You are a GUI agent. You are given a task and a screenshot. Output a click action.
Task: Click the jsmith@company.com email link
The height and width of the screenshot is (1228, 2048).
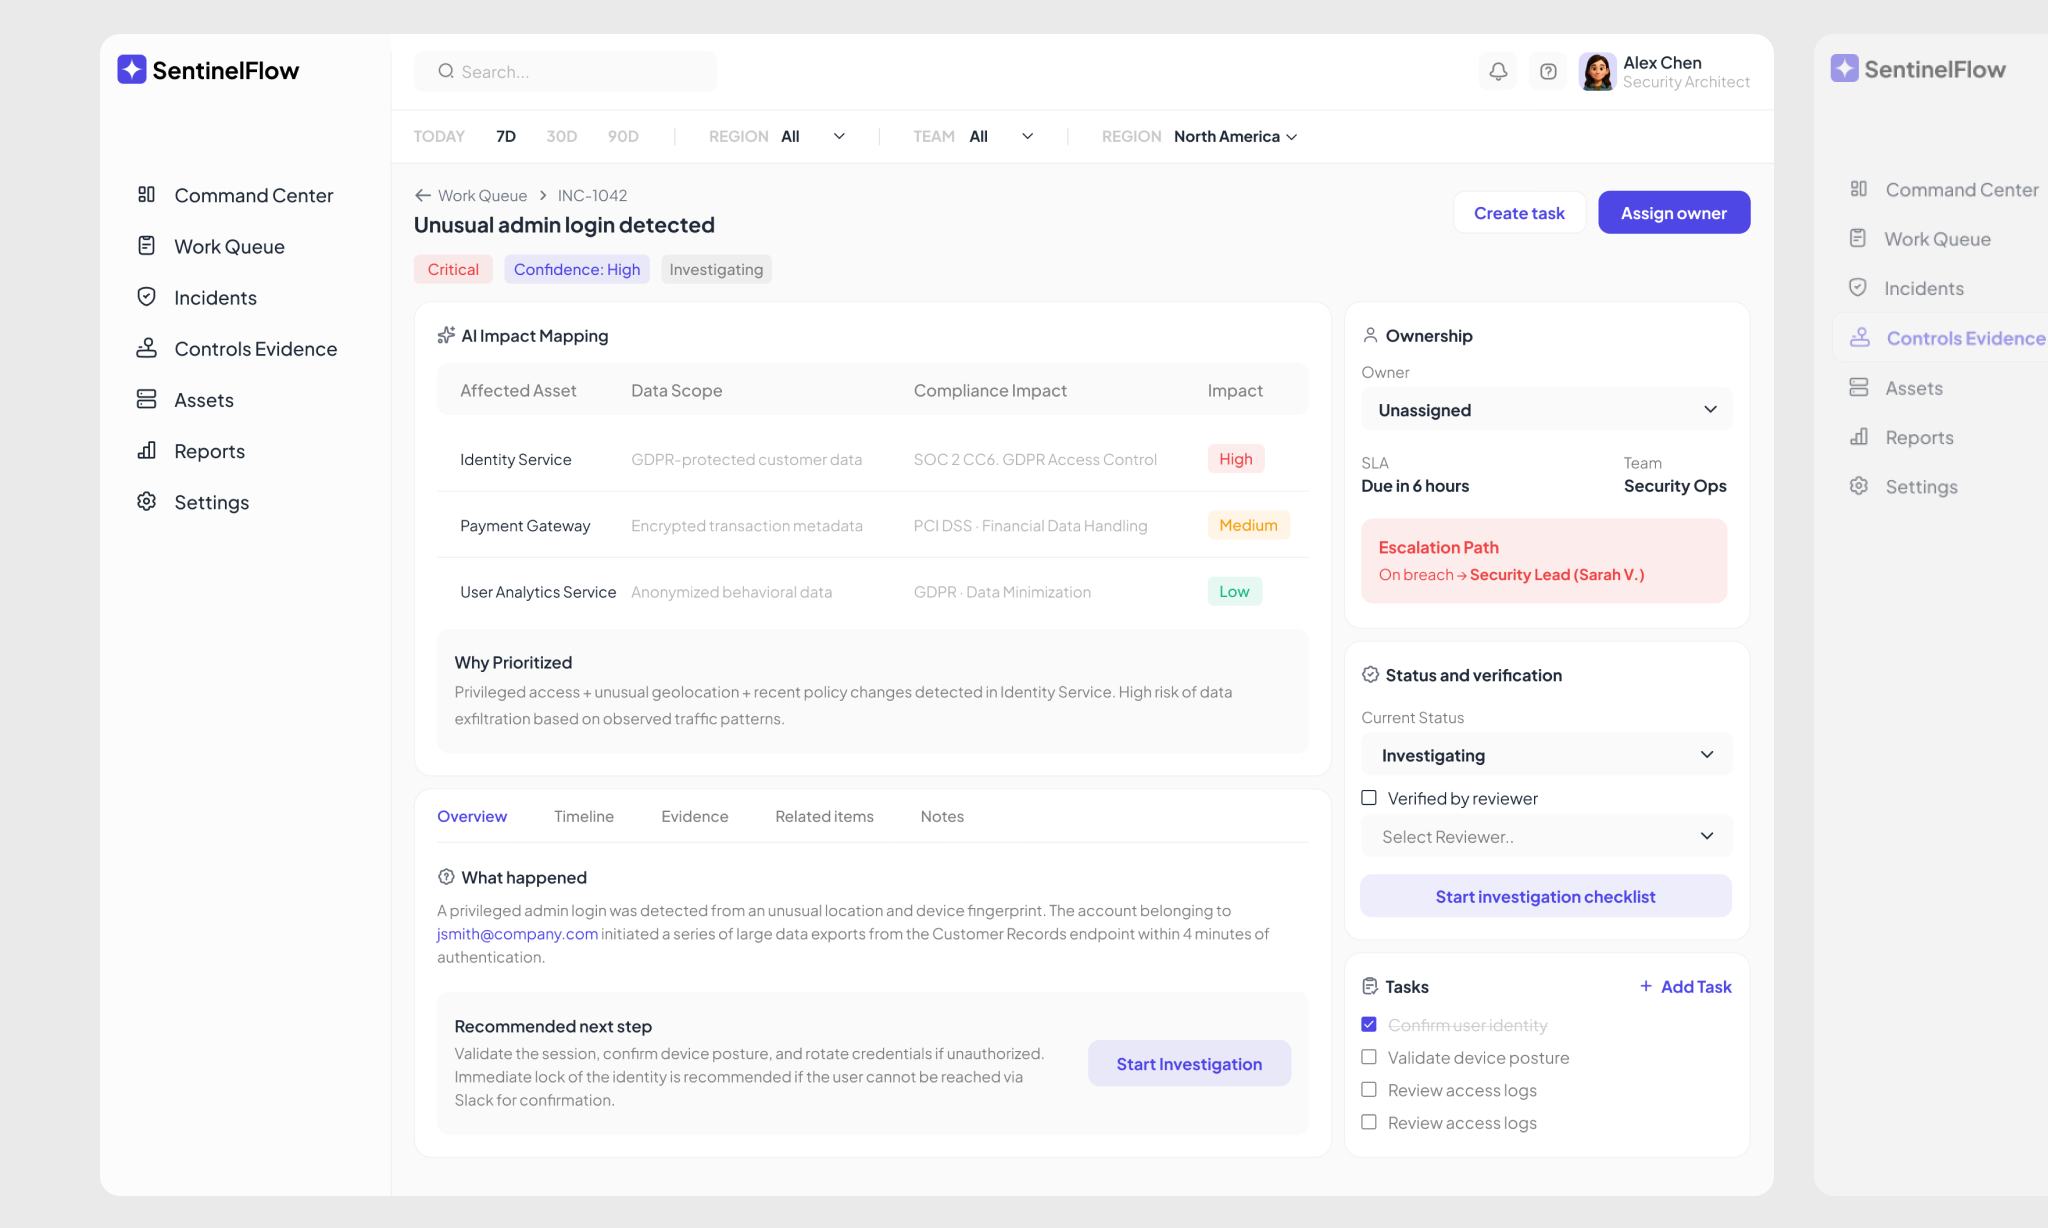[x=517, y=934]
